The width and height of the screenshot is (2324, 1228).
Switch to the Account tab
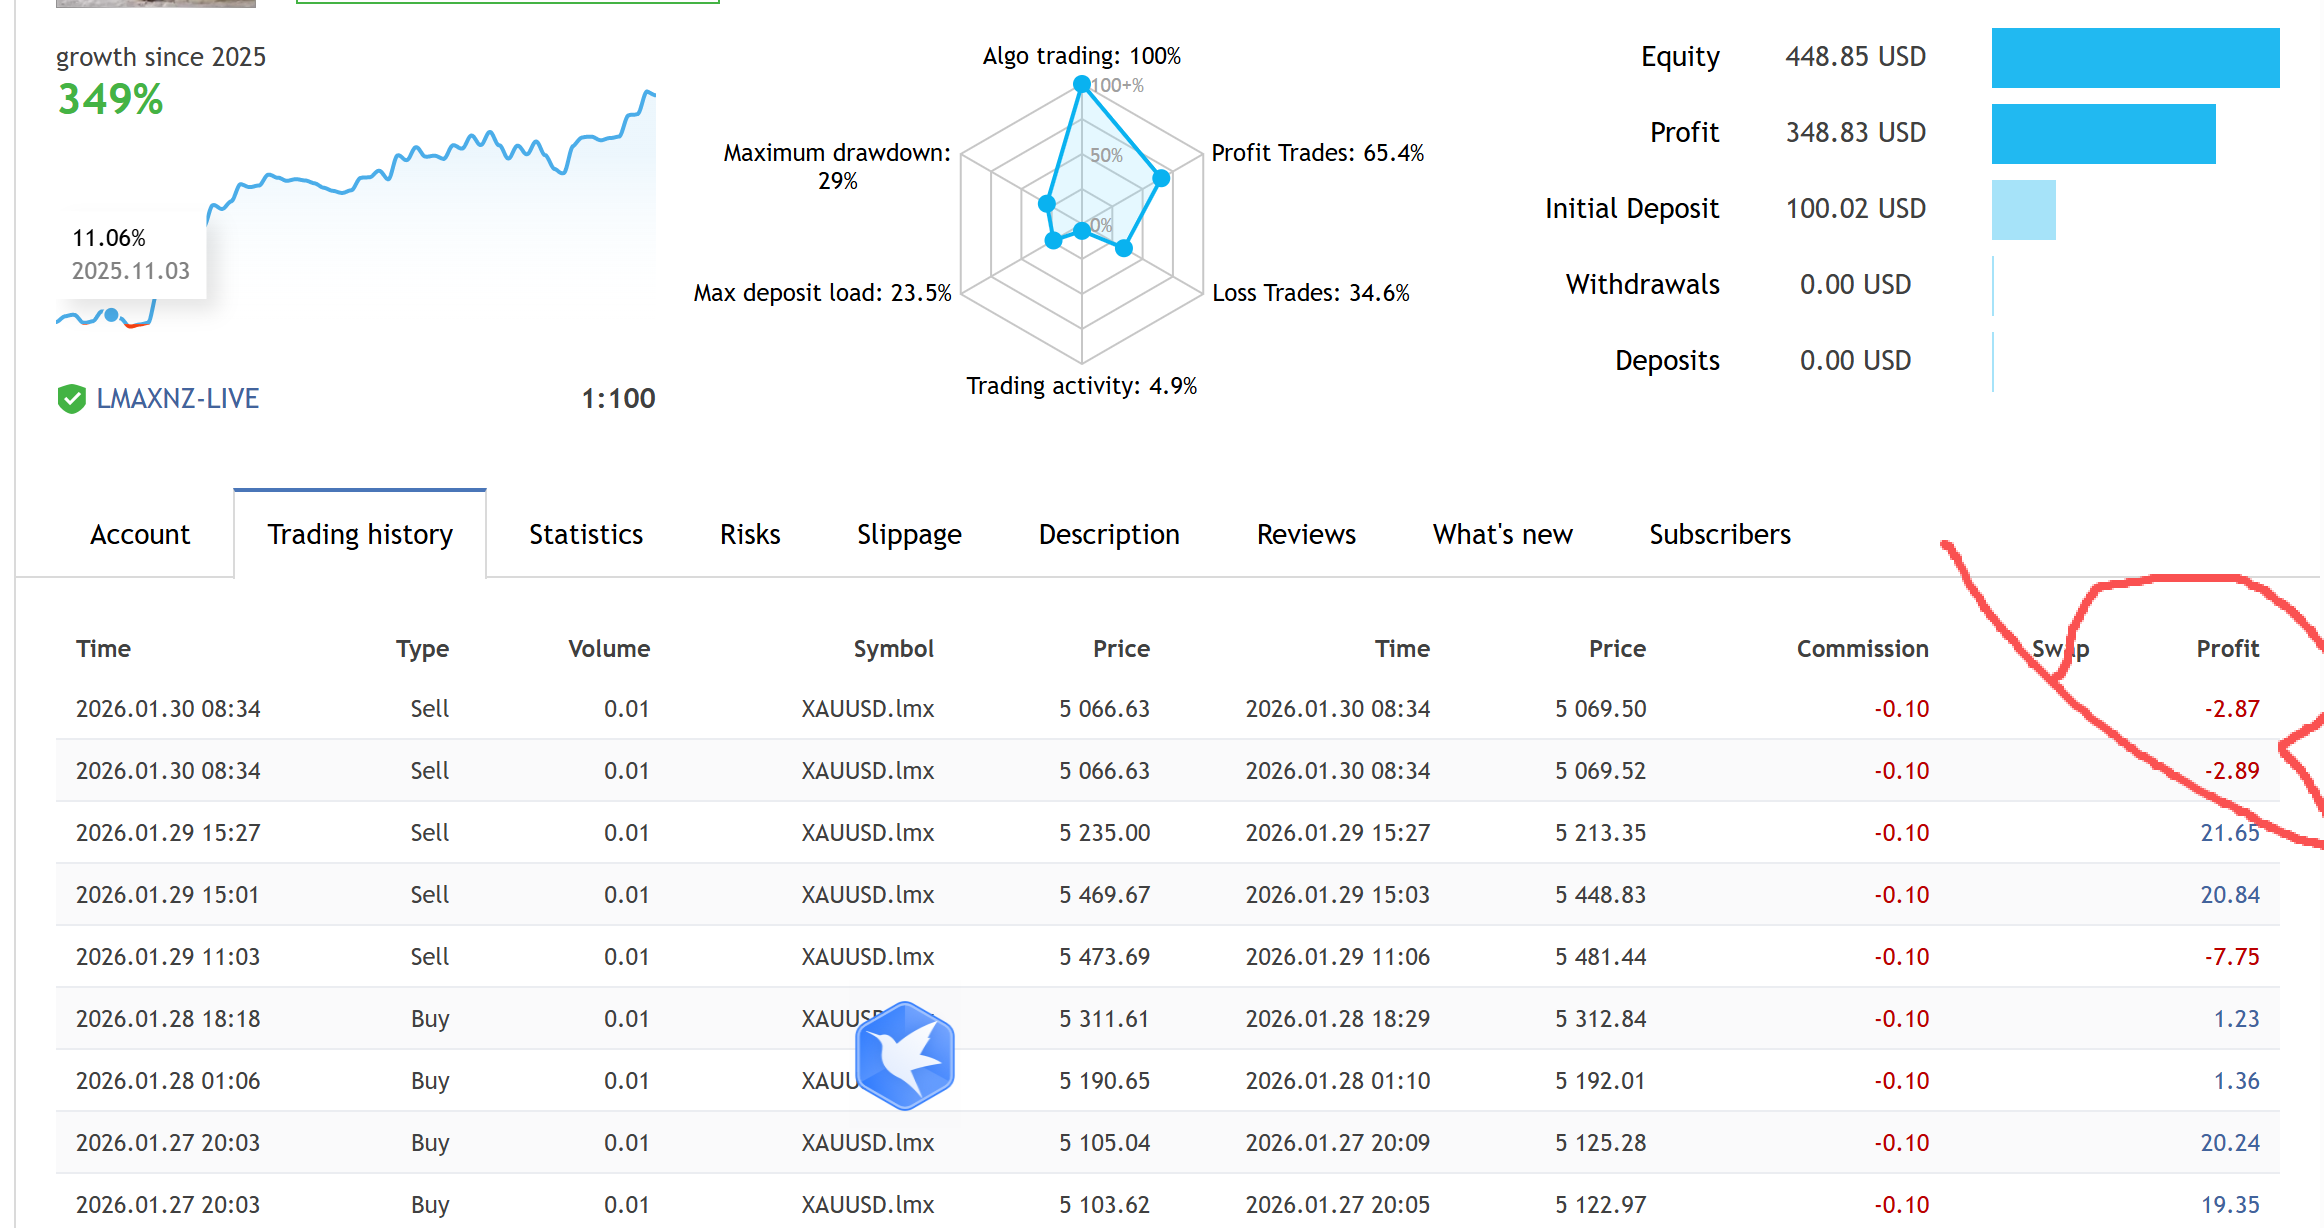pos(140,535)
